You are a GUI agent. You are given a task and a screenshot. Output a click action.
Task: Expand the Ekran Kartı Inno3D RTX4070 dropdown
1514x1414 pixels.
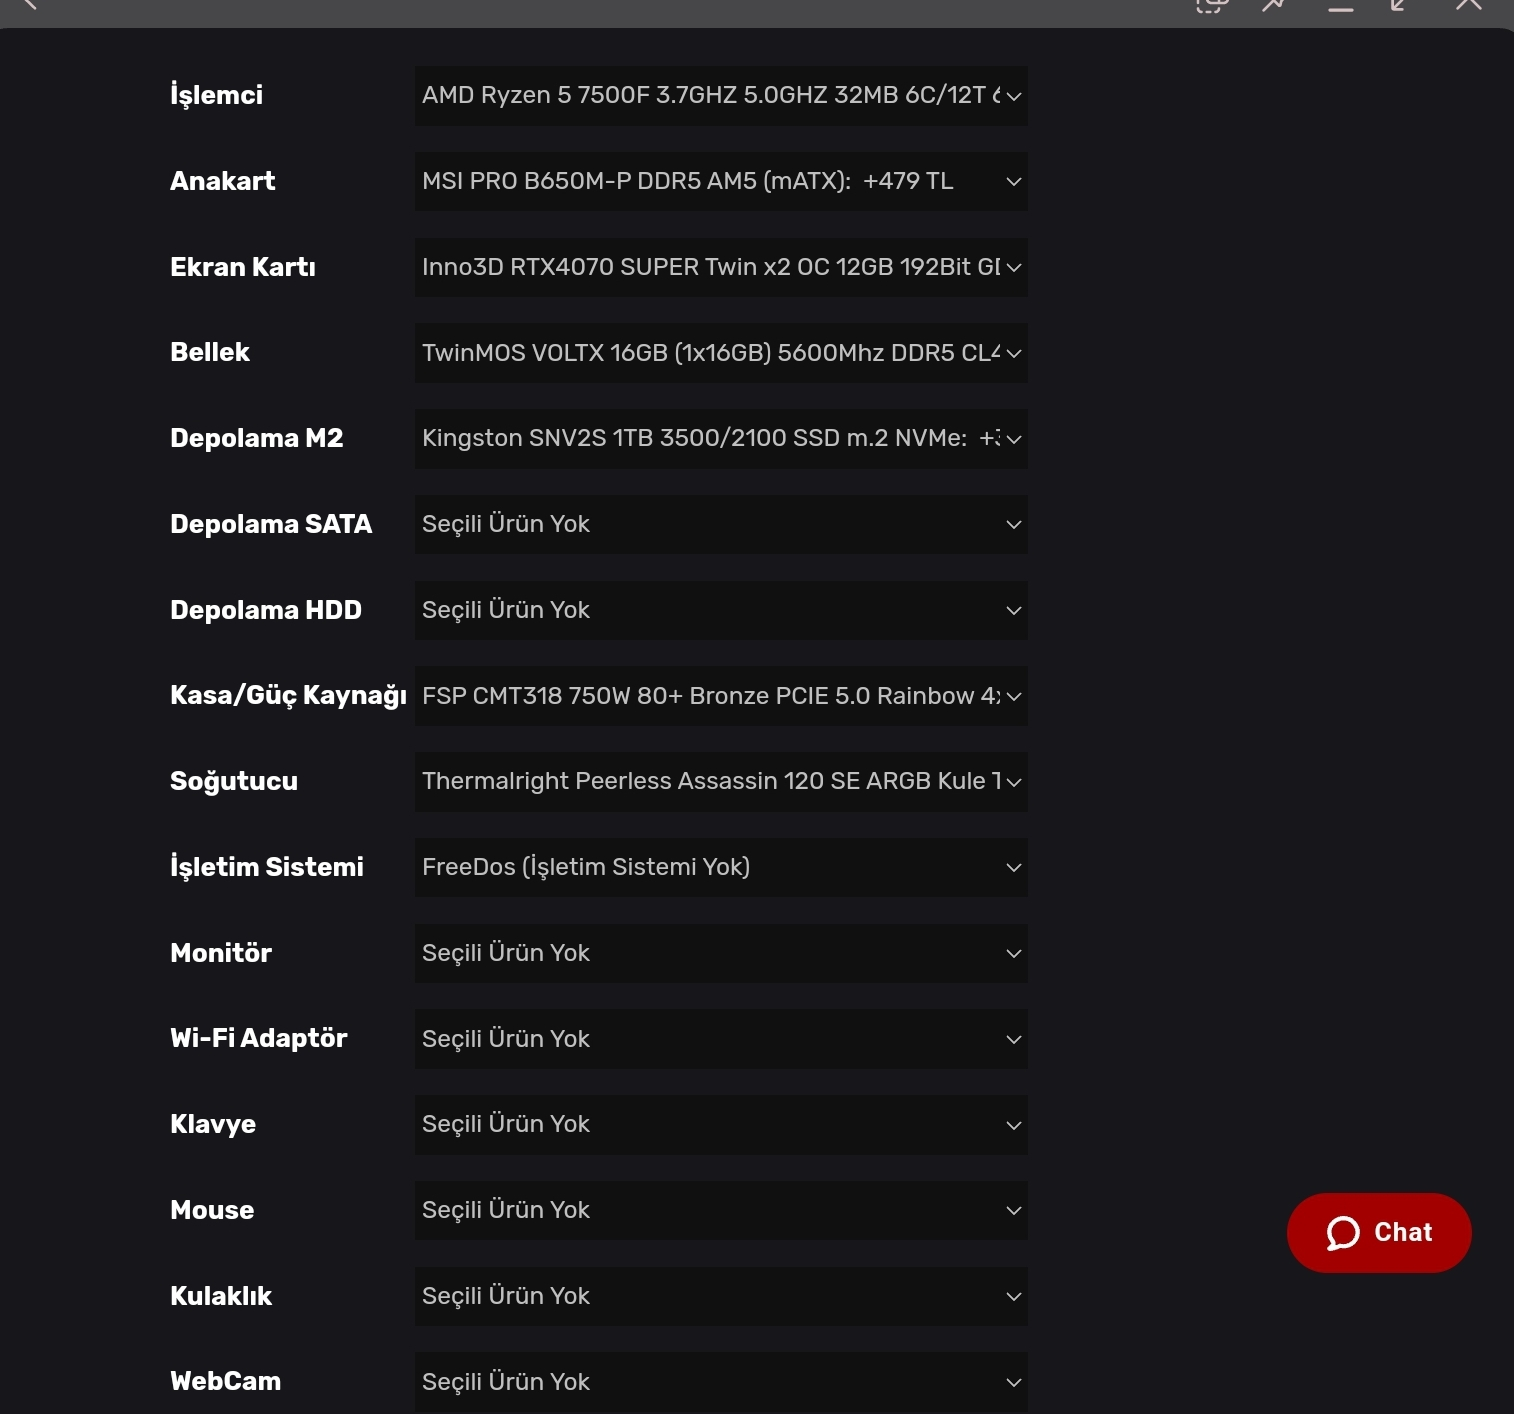tap(721, 267)
